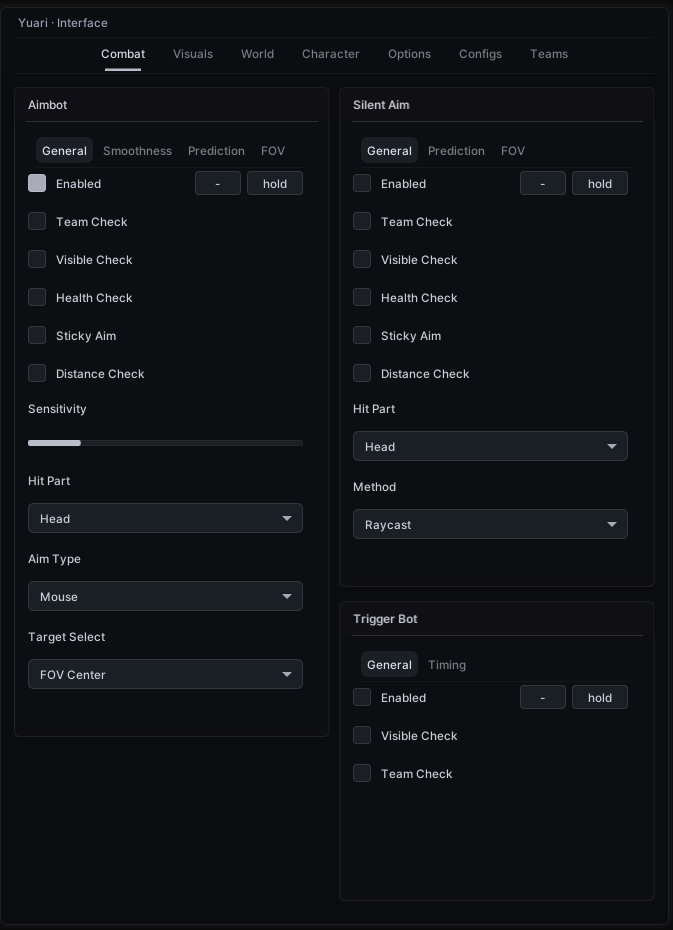Image resolution: width=673 pixels, height=930 pixels.
Task: Open Silent Aim Hit Part dropdown
Action: click(x=490, y=446)
